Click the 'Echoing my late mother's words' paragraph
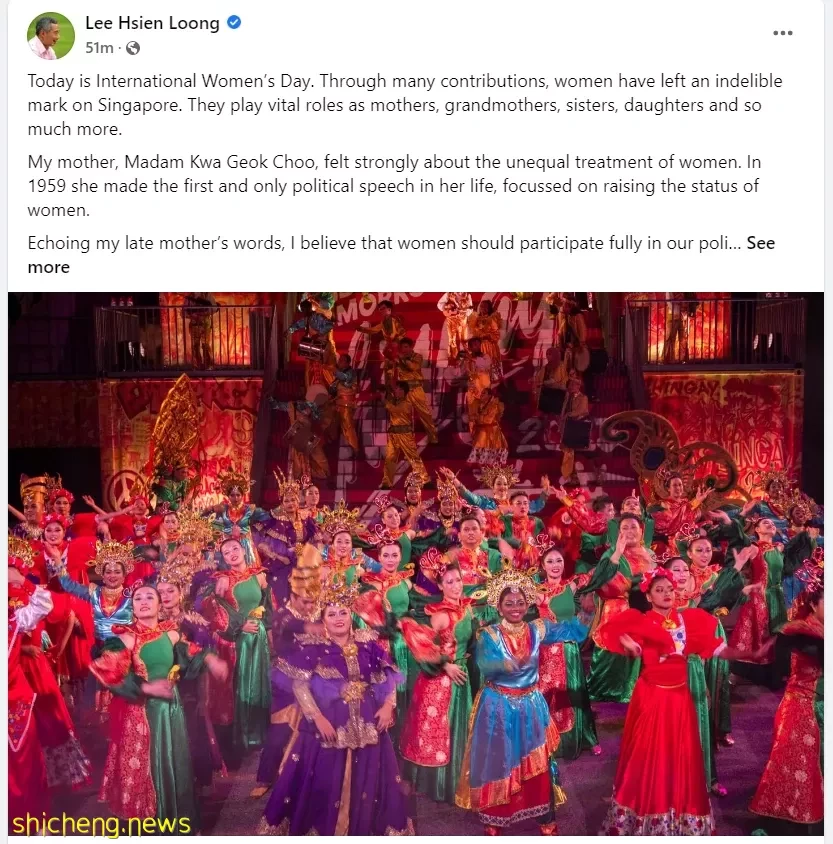Screen dimensions: 833x844 (401, 255)
